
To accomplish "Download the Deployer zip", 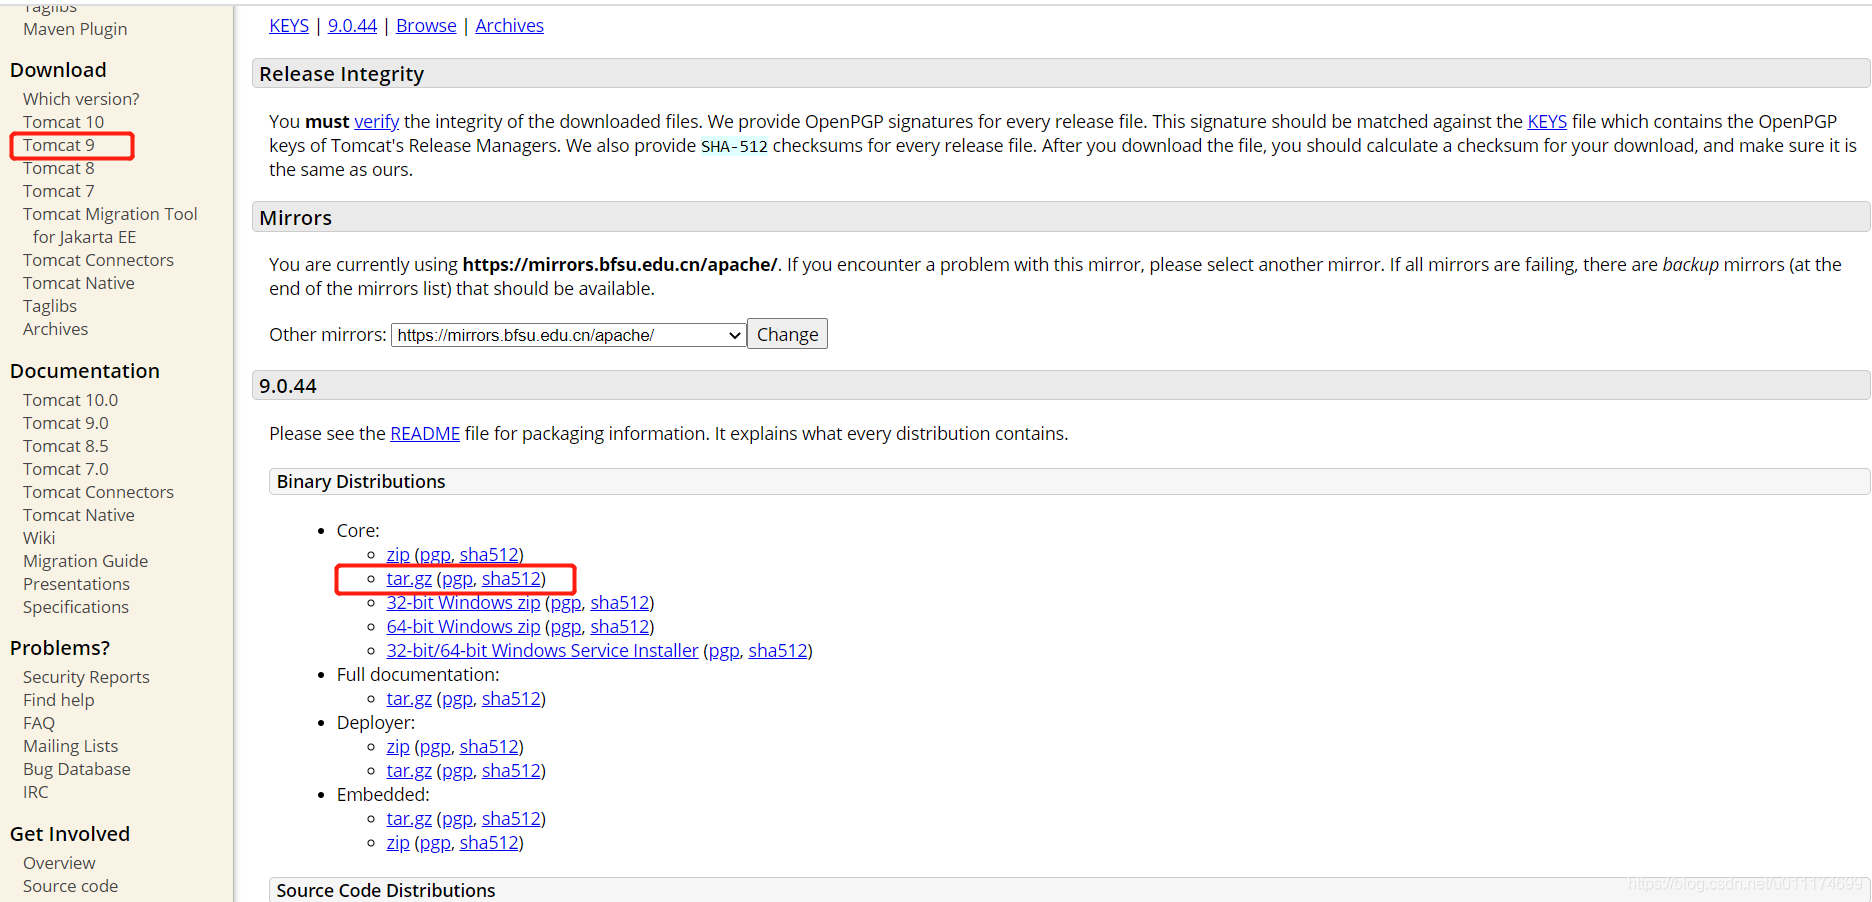I will pos(398,746).
